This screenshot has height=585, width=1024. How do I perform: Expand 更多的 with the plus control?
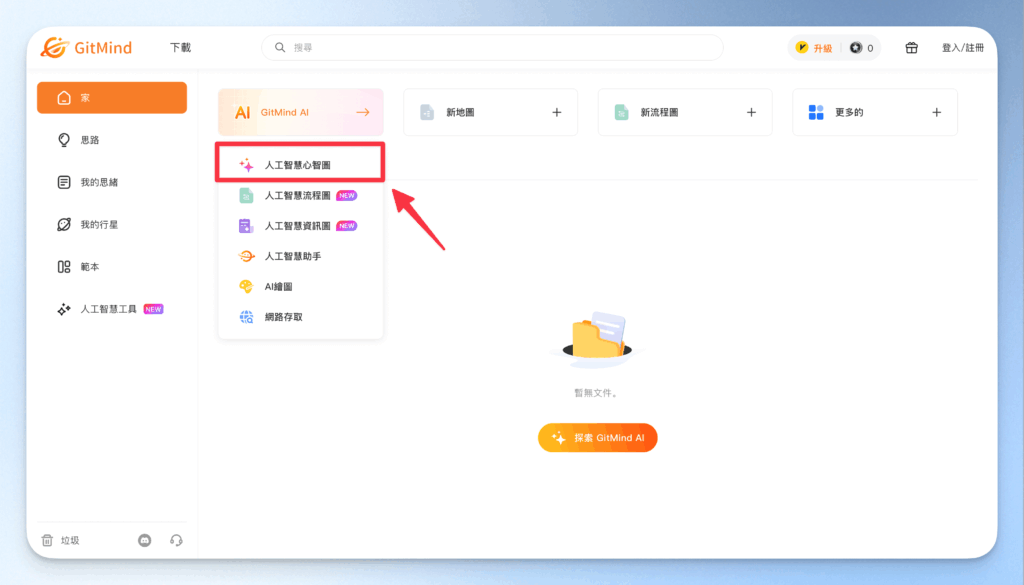tap(937, 112)
